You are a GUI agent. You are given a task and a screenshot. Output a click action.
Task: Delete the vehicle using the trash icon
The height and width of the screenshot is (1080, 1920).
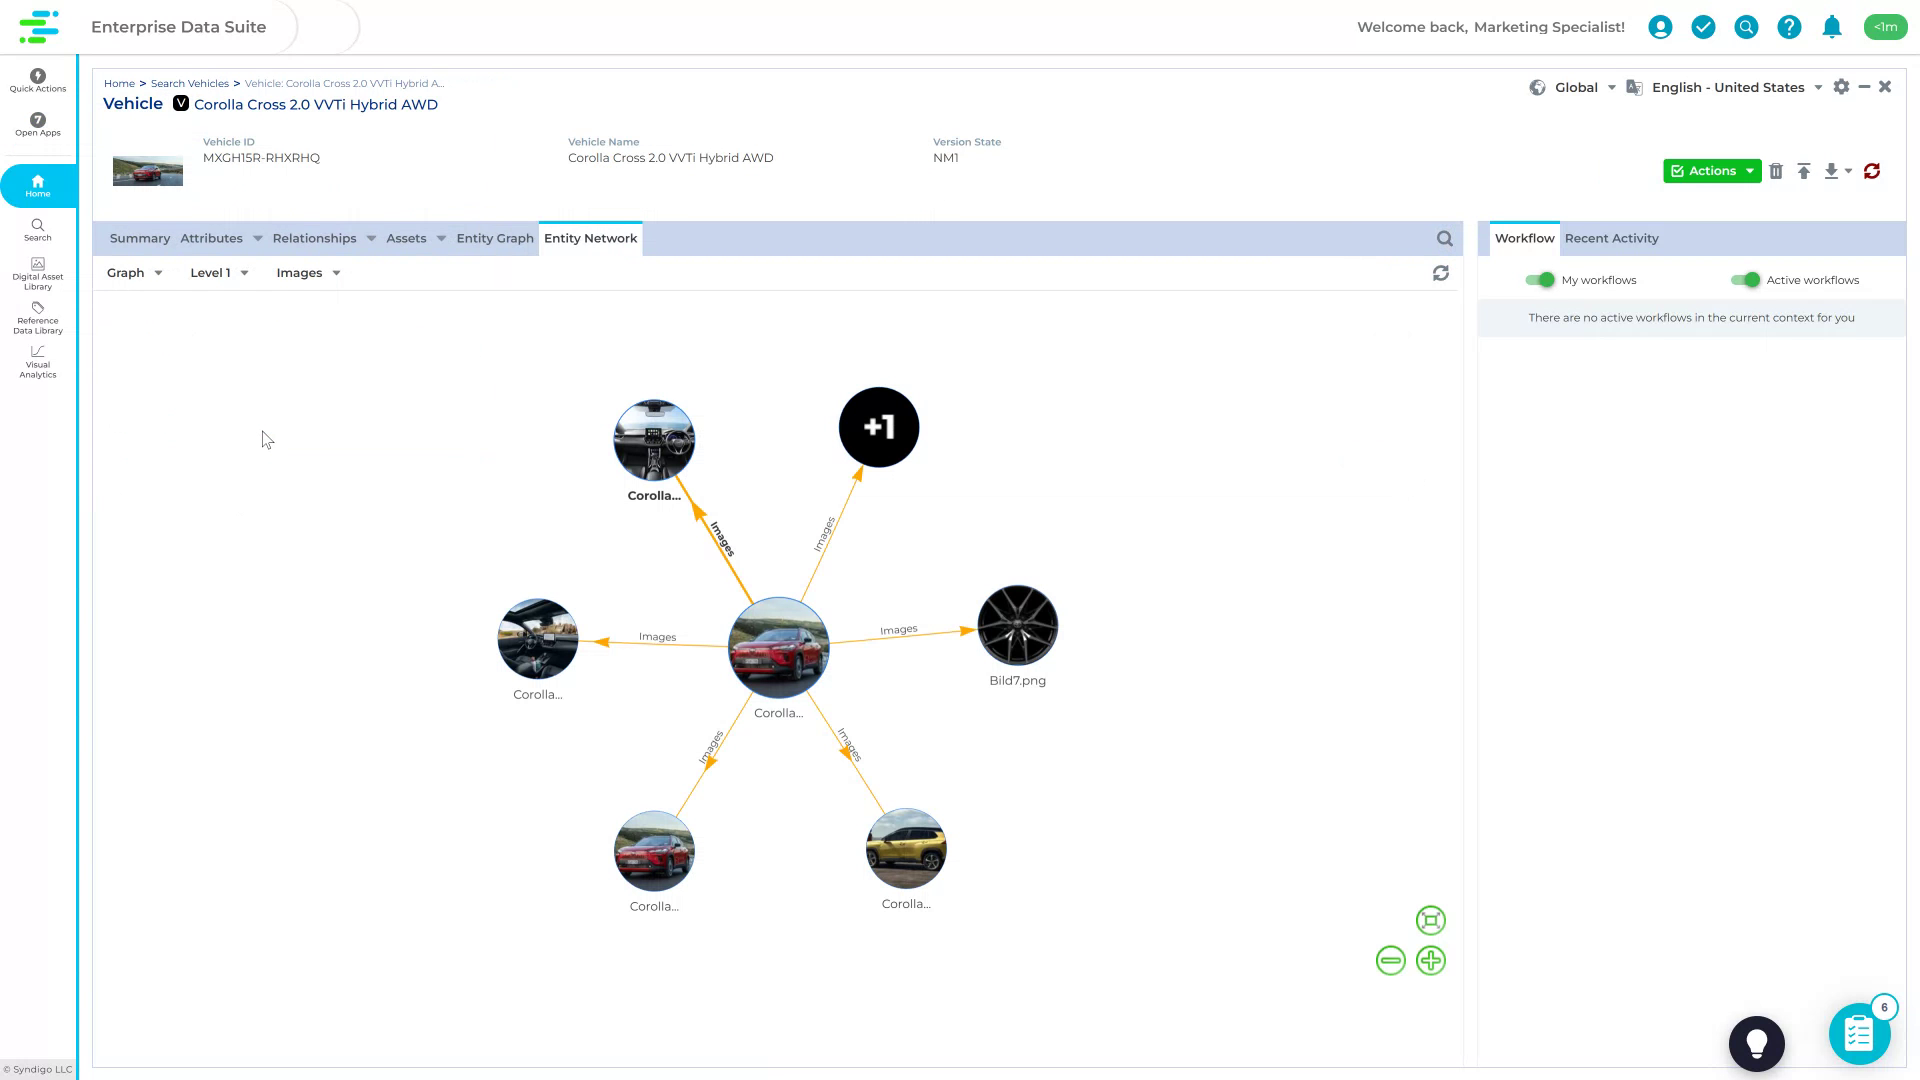(x=1776, y=171)
